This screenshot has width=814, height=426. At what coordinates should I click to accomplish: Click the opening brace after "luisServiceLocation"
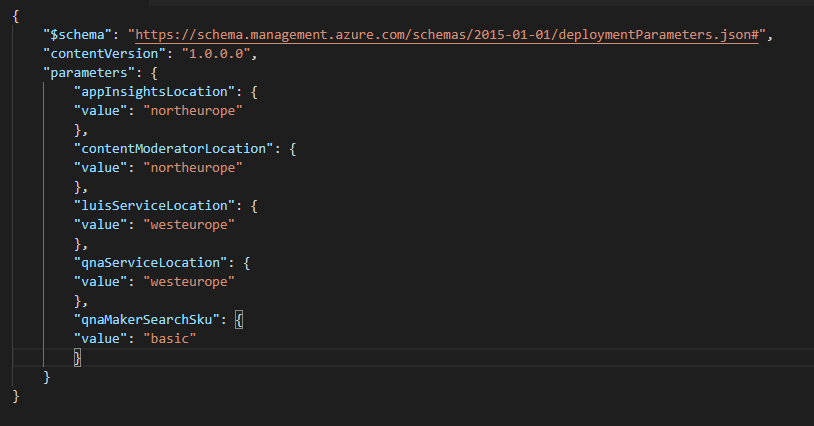pos(254,206)
